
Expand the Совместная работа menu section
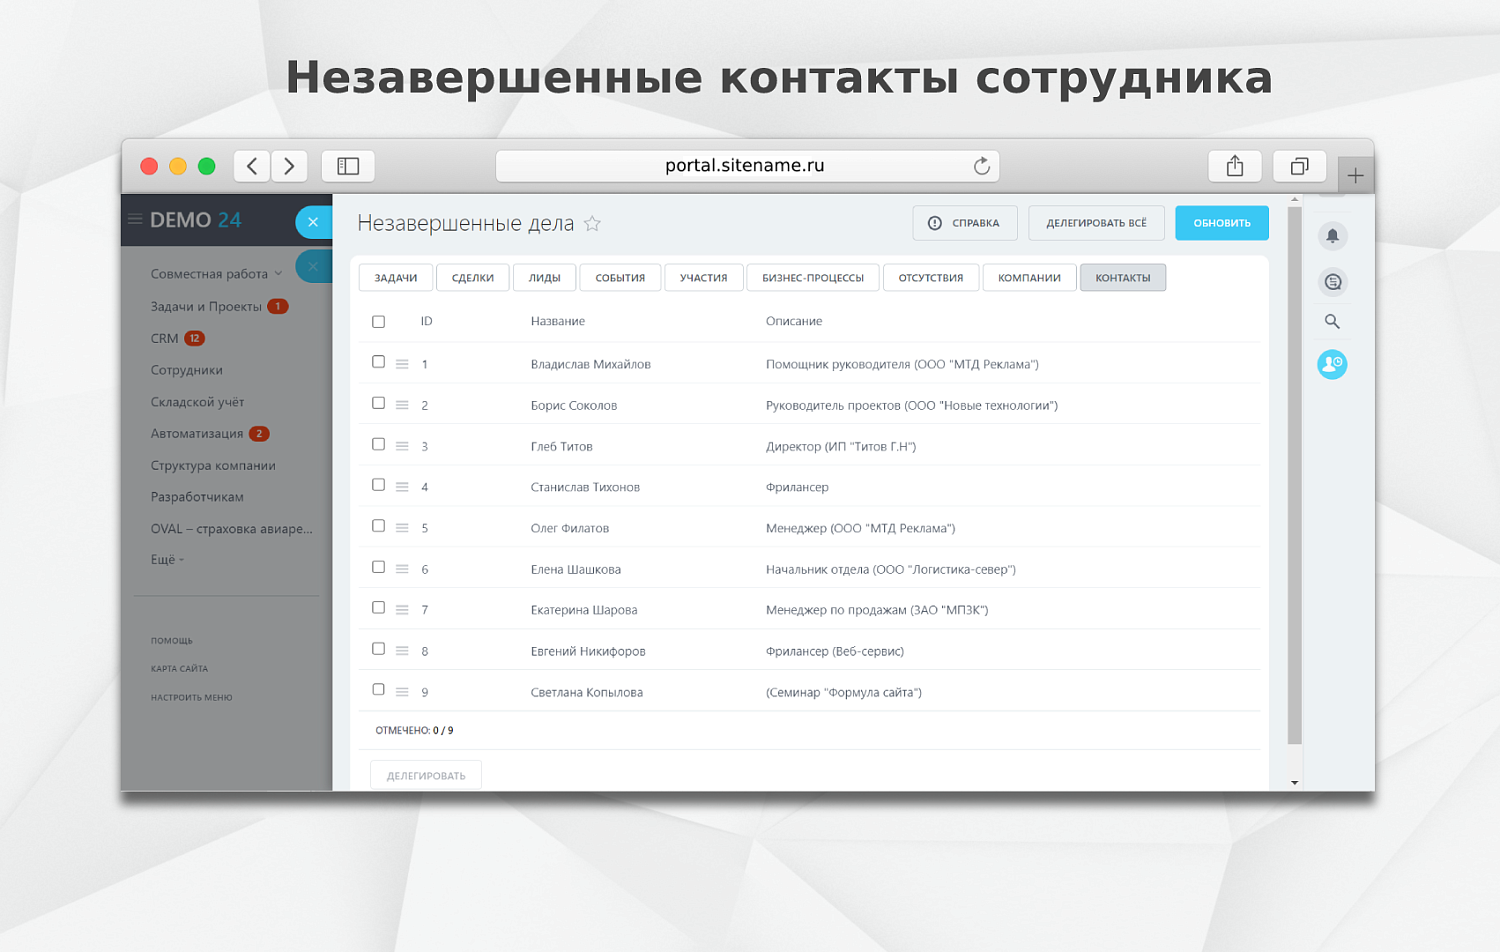216,274
